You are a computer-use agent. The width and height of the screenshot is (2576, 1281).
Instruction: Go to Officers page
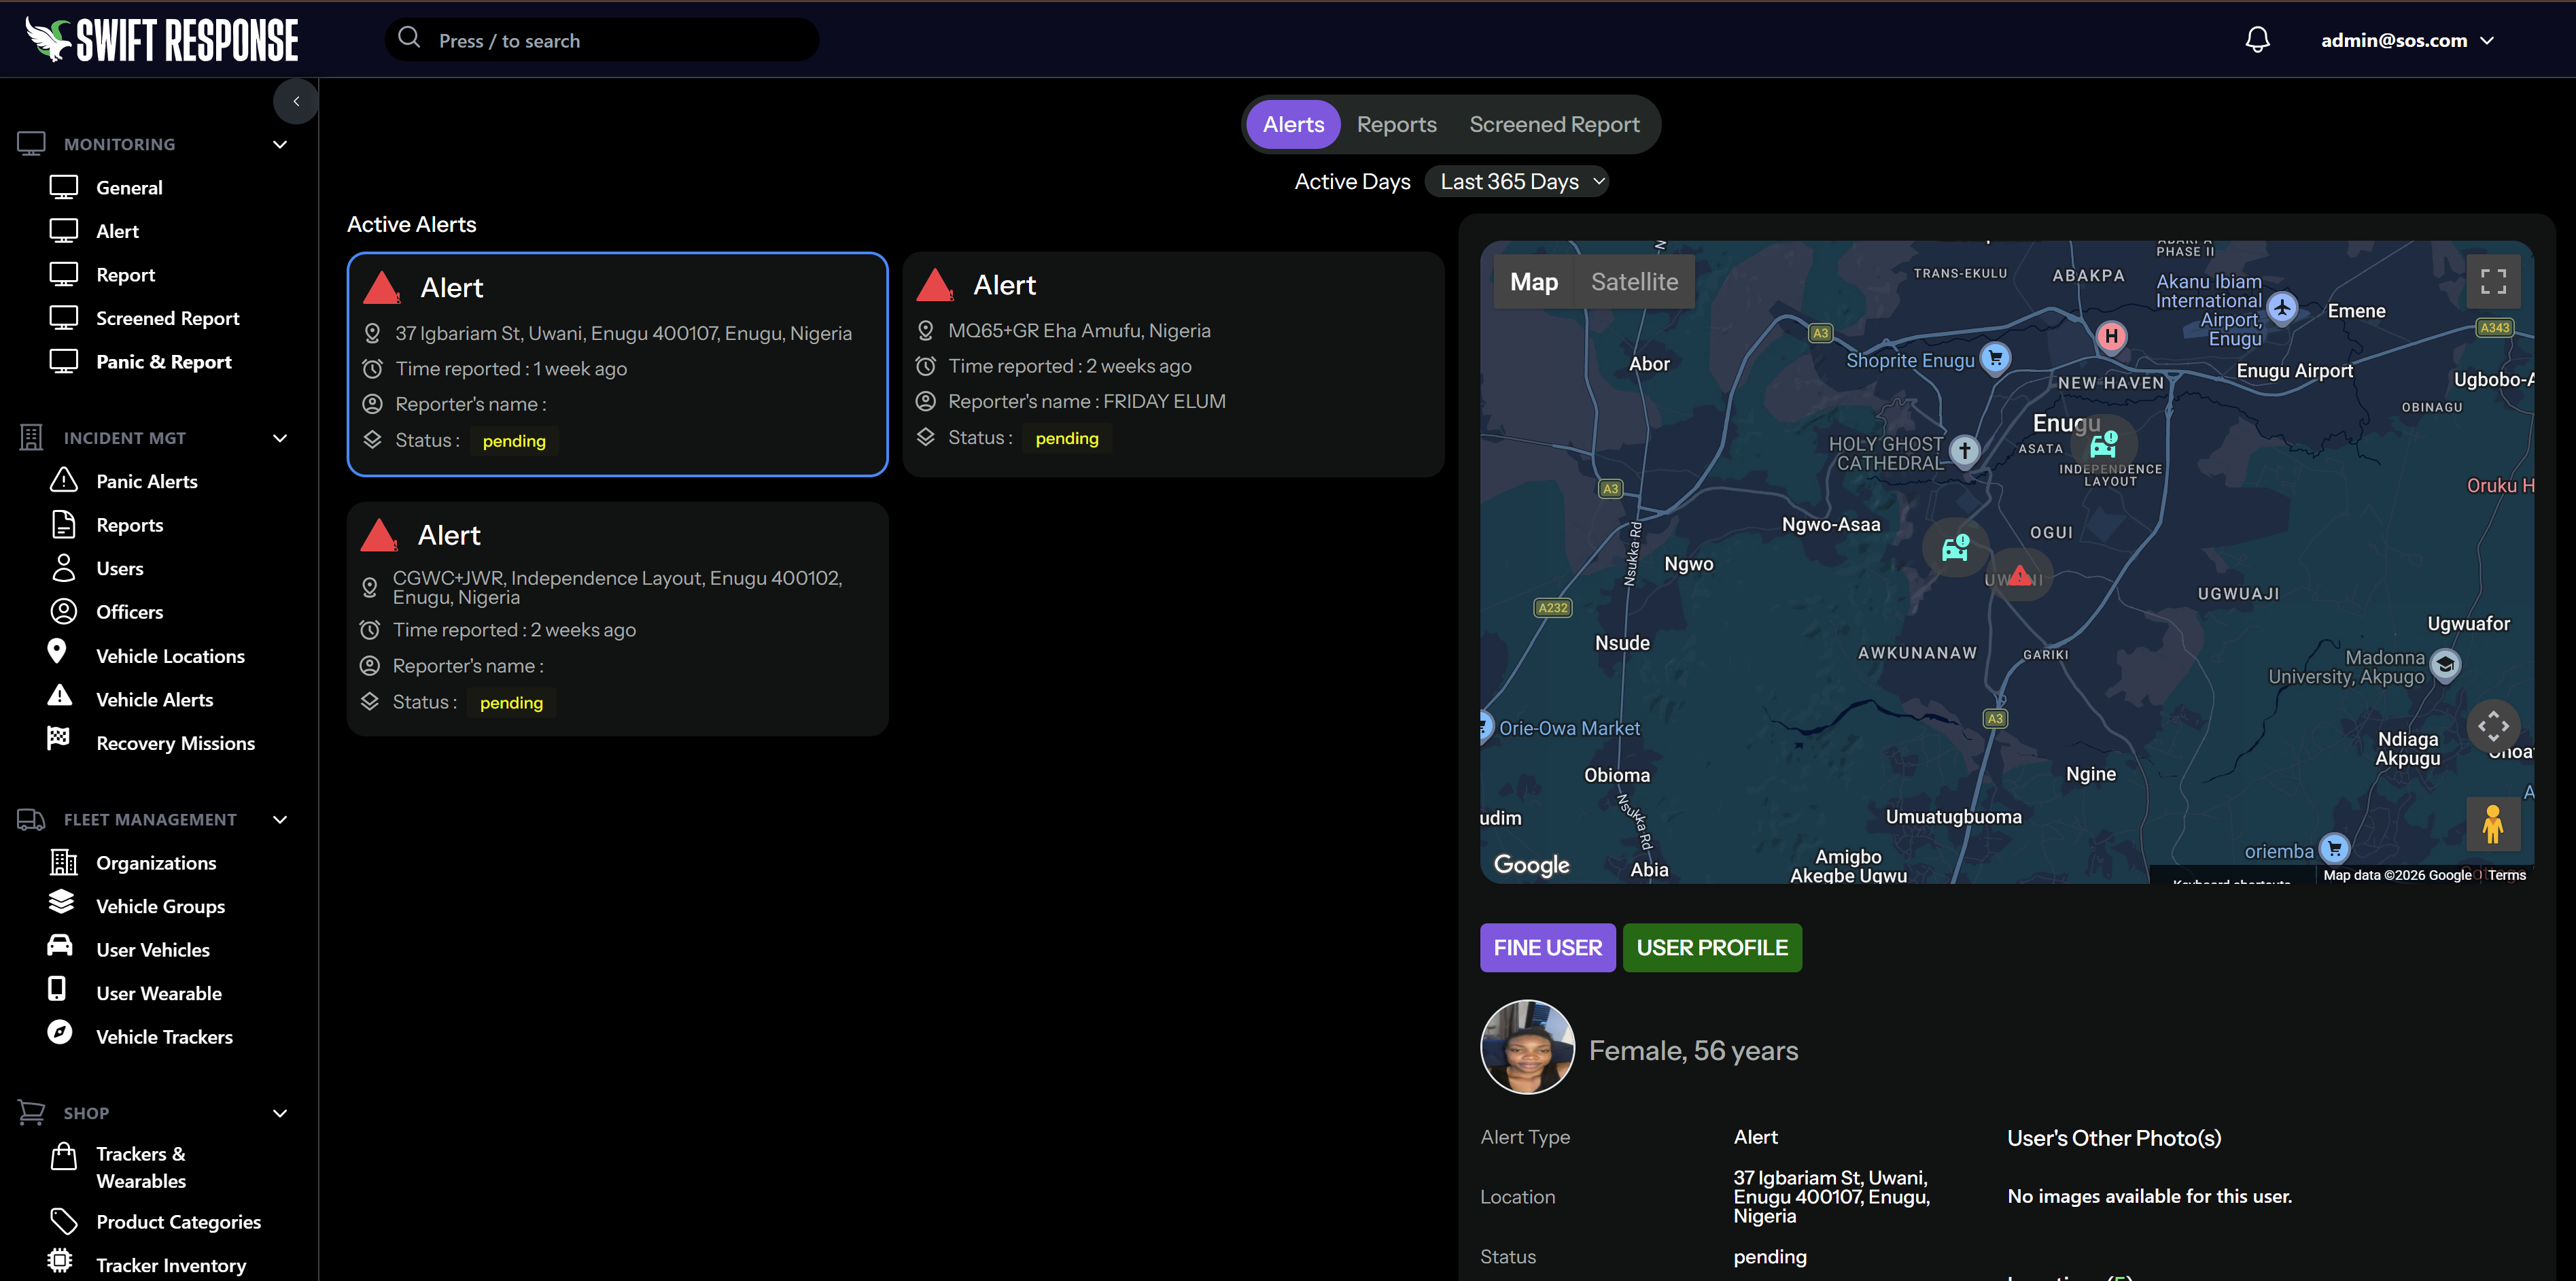pyautogui.click(x=130, y=611)
